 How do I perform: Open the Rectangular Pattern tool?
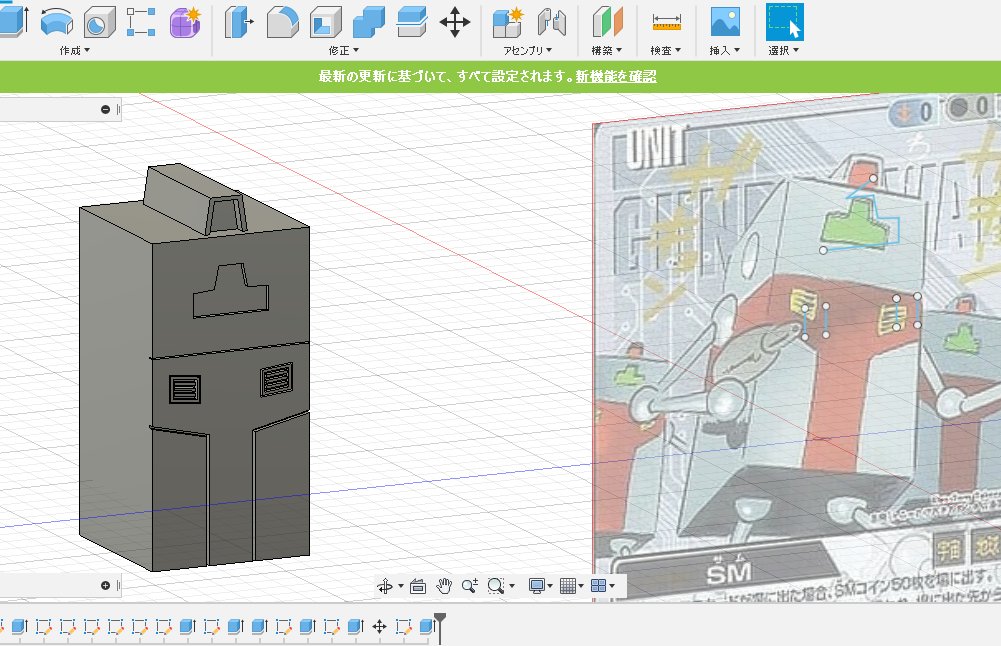pyautogui.click(x=141, y=22)
